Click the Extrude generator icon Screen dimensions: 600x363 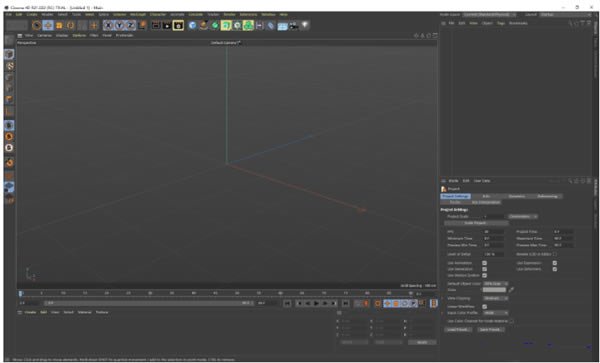click(226, 26)
